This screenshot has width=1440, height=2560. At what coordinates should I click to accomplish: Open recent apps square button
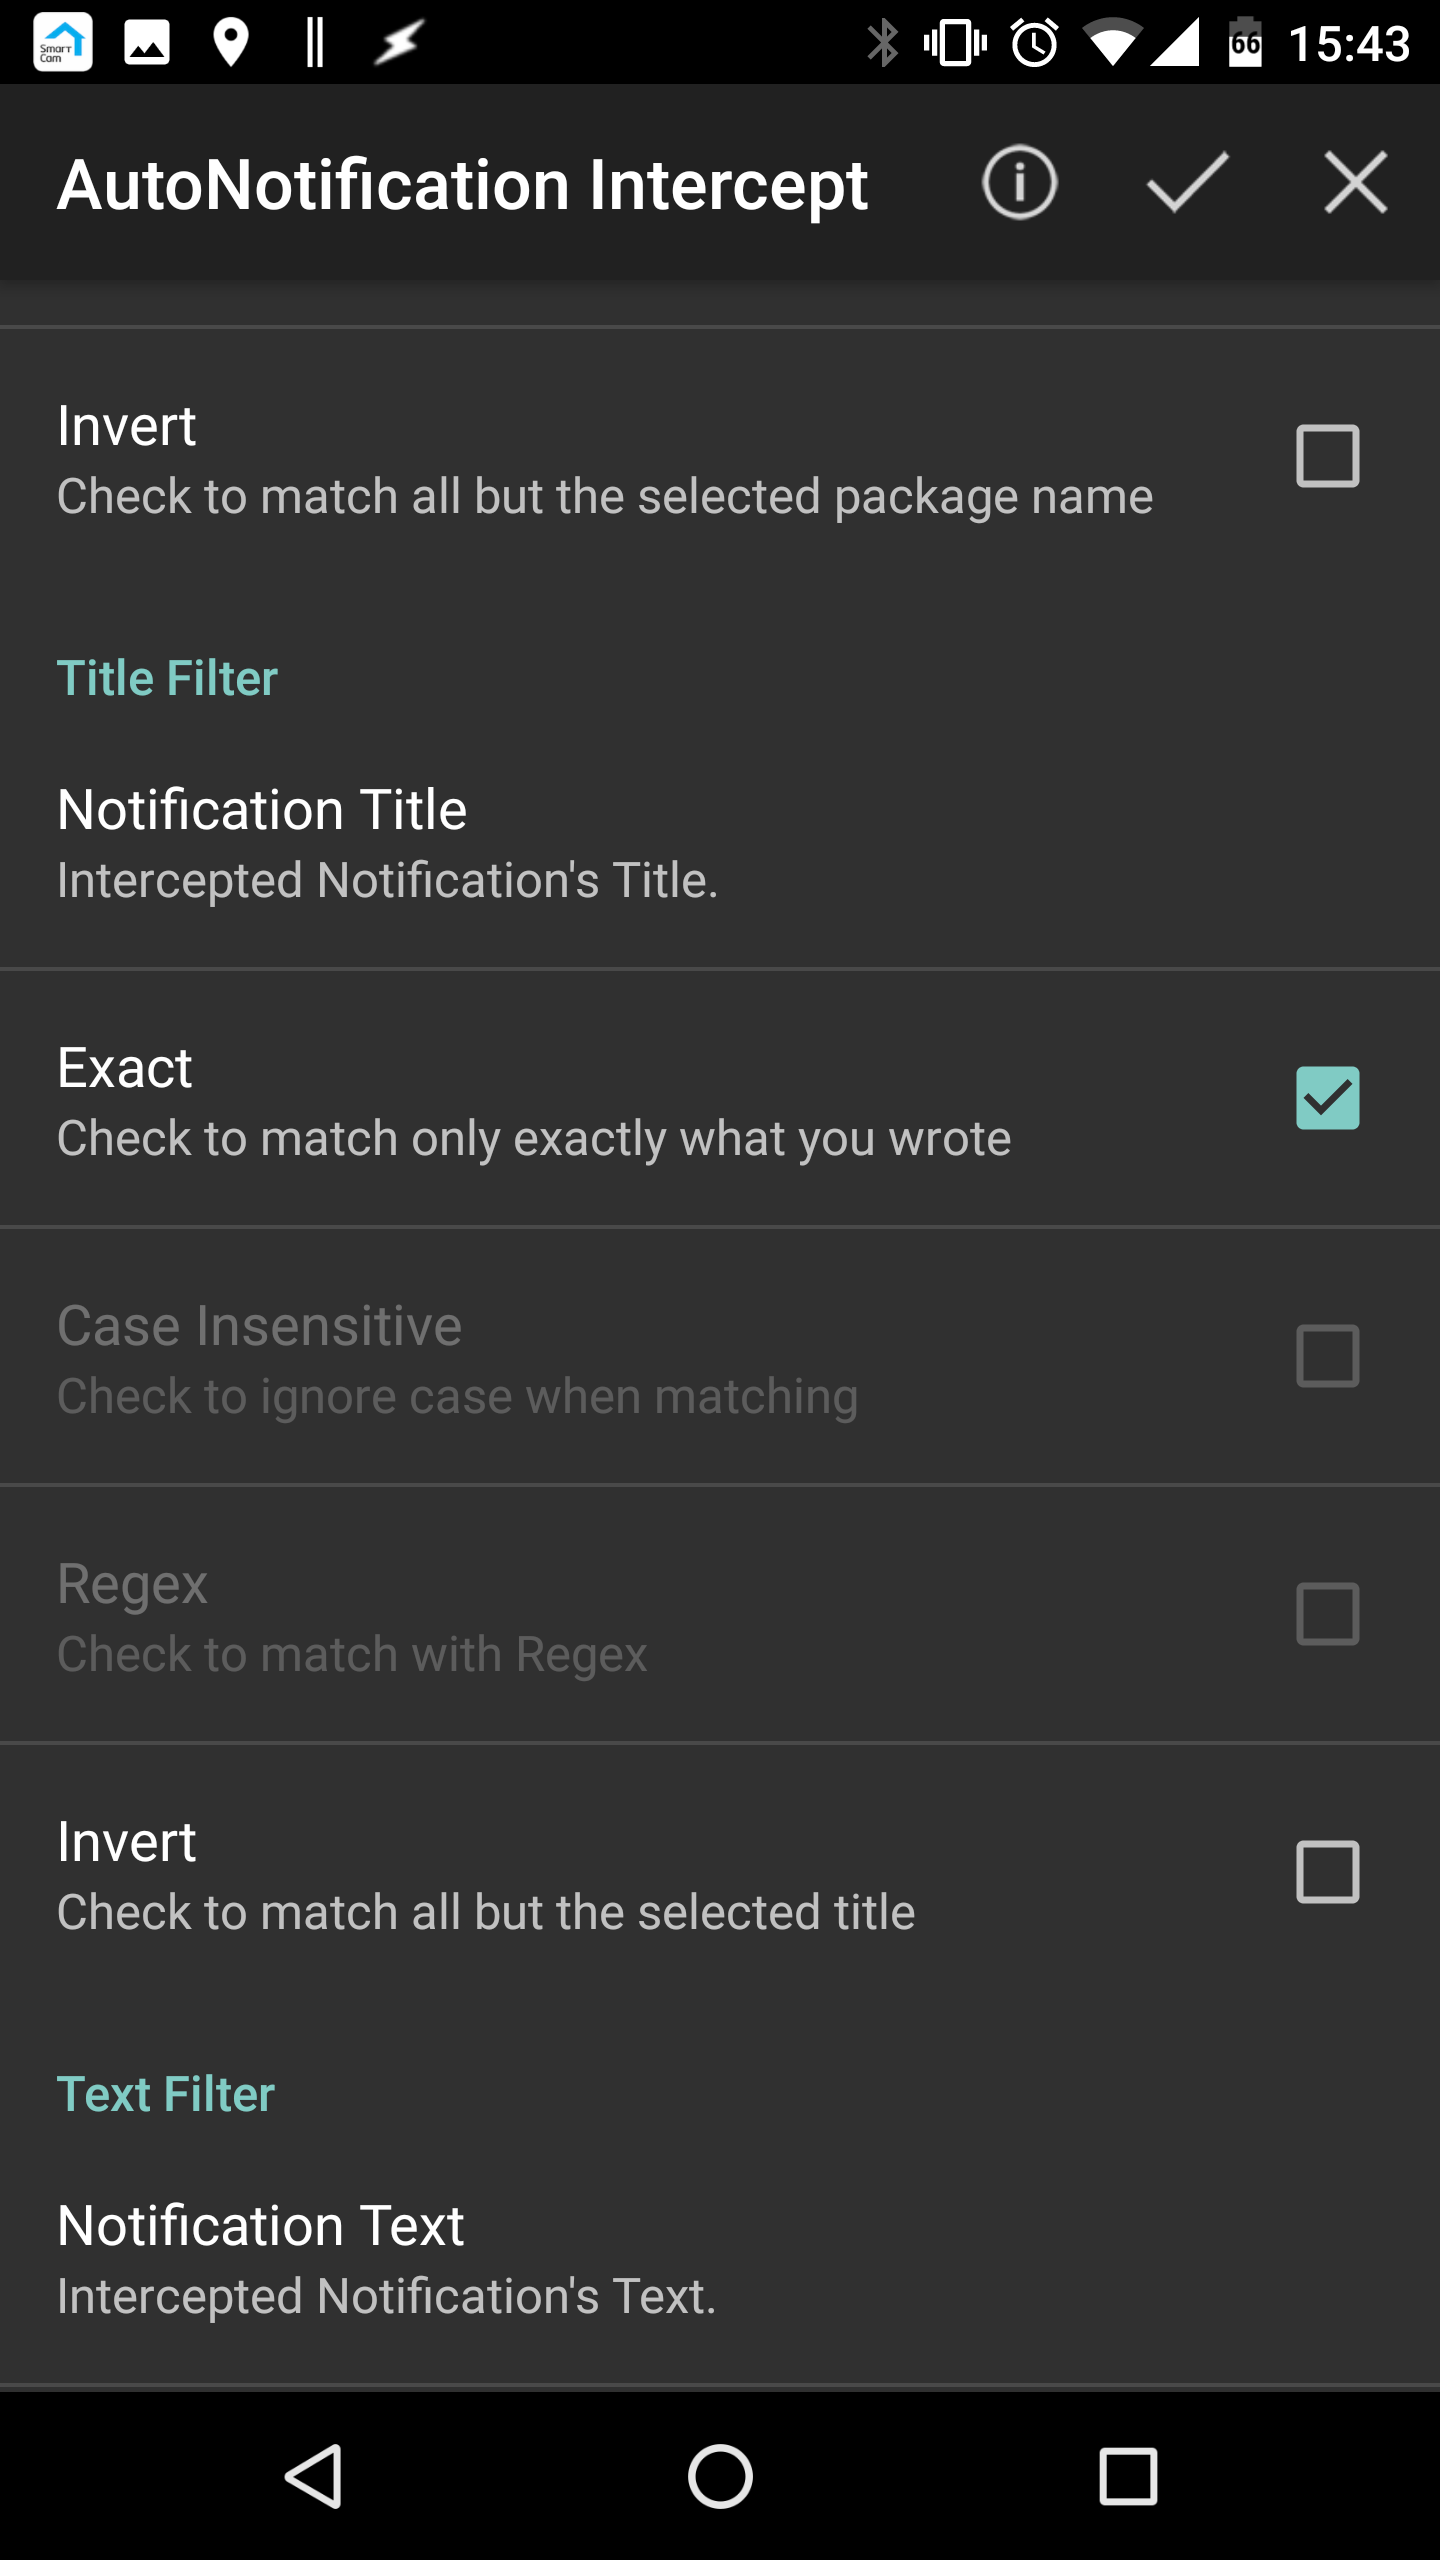pyautogui.click(x=1128, y=2476)
